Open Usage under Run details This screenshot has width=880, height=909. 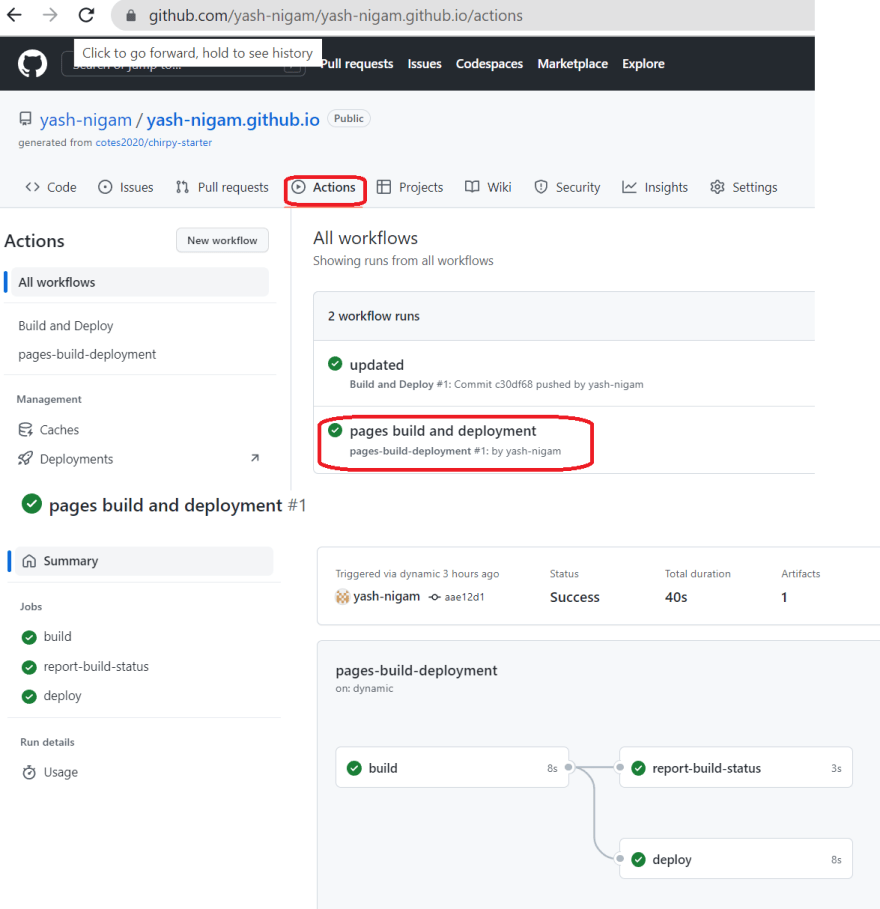60,772
